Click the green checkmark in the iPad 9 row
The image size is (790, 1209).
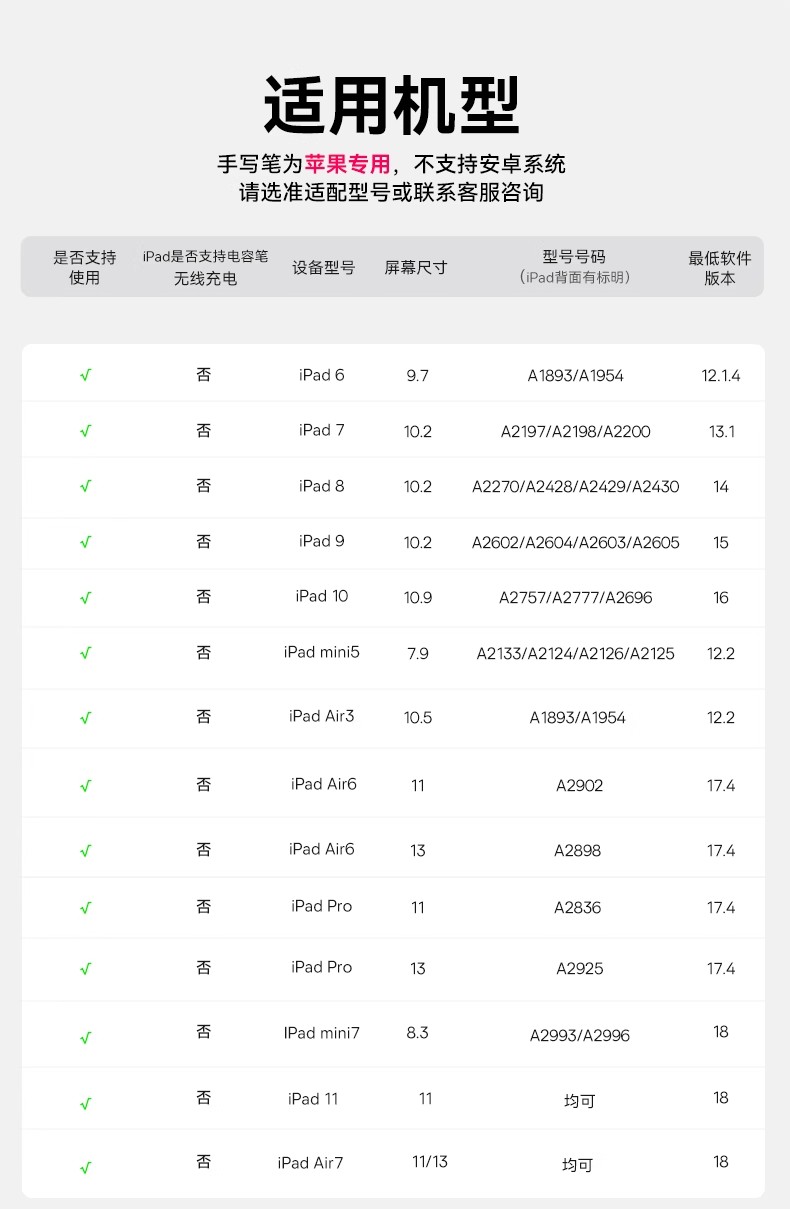pos(85,543)
